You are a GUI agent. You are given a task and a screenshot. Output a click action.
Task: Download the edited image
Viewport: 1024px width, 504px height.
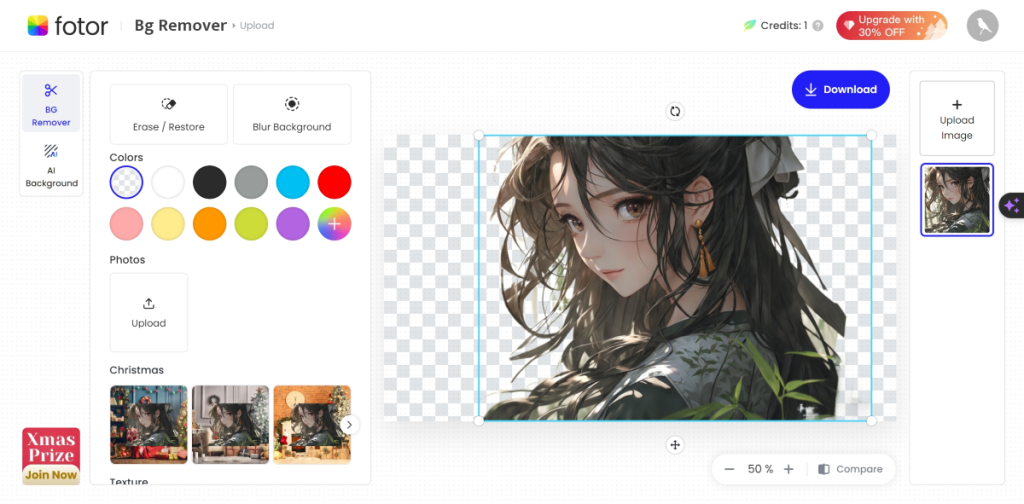click(840, 89)
